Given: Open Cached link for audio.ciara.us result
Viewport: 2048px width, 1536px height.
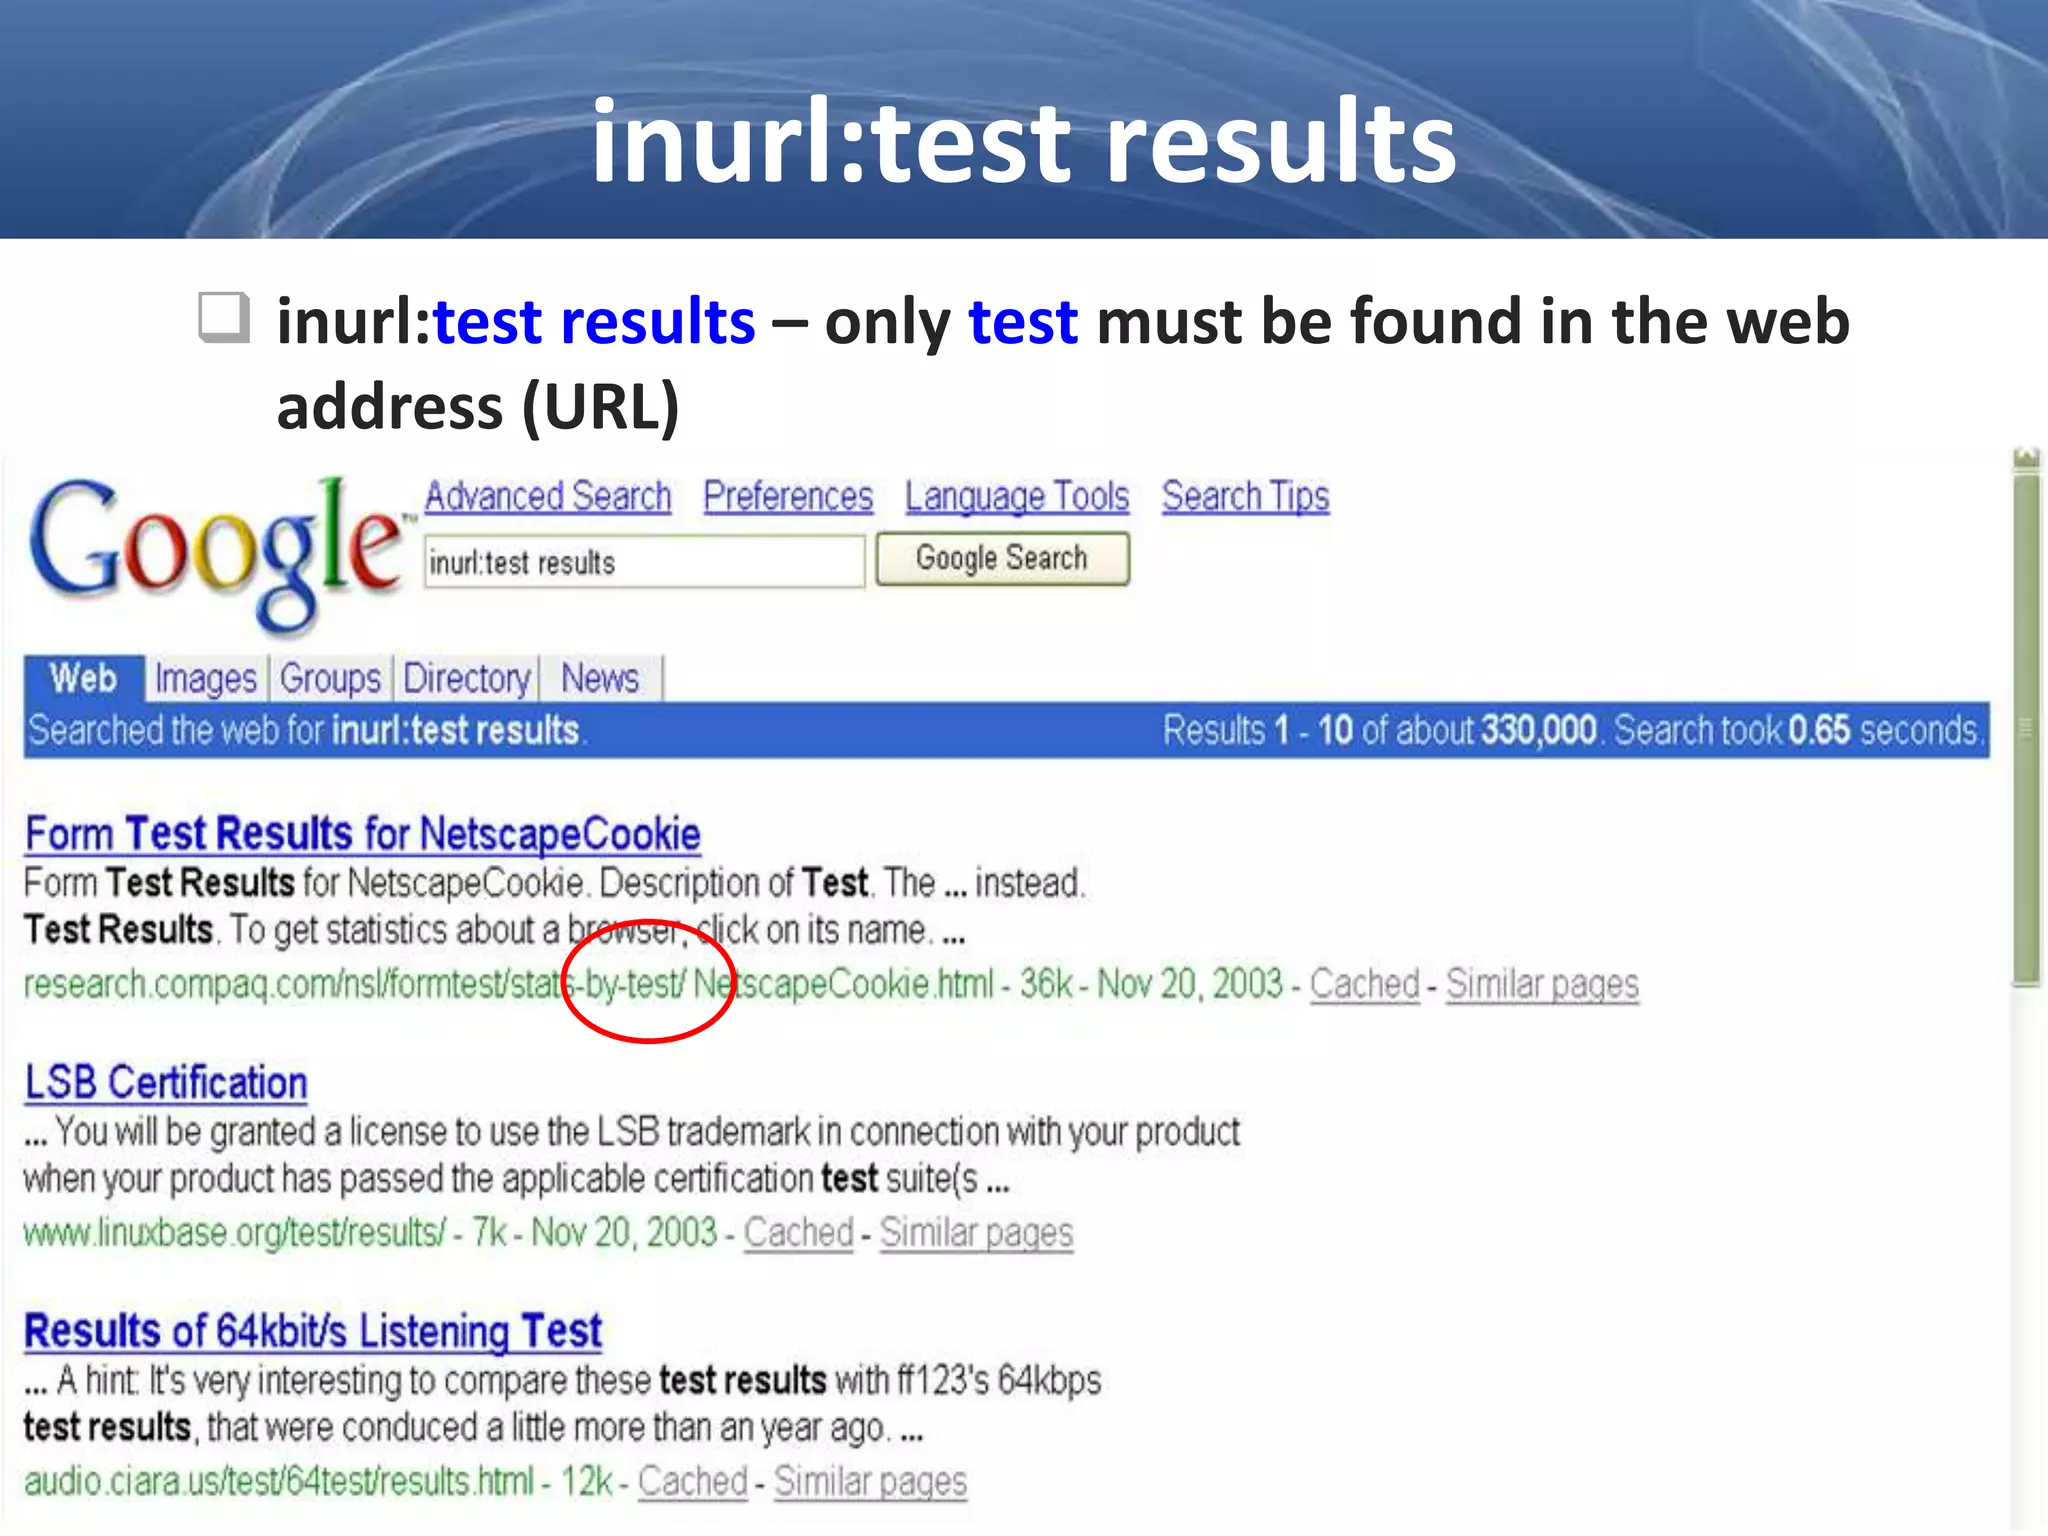Looking at the screenshot, I should [693, 1481].
